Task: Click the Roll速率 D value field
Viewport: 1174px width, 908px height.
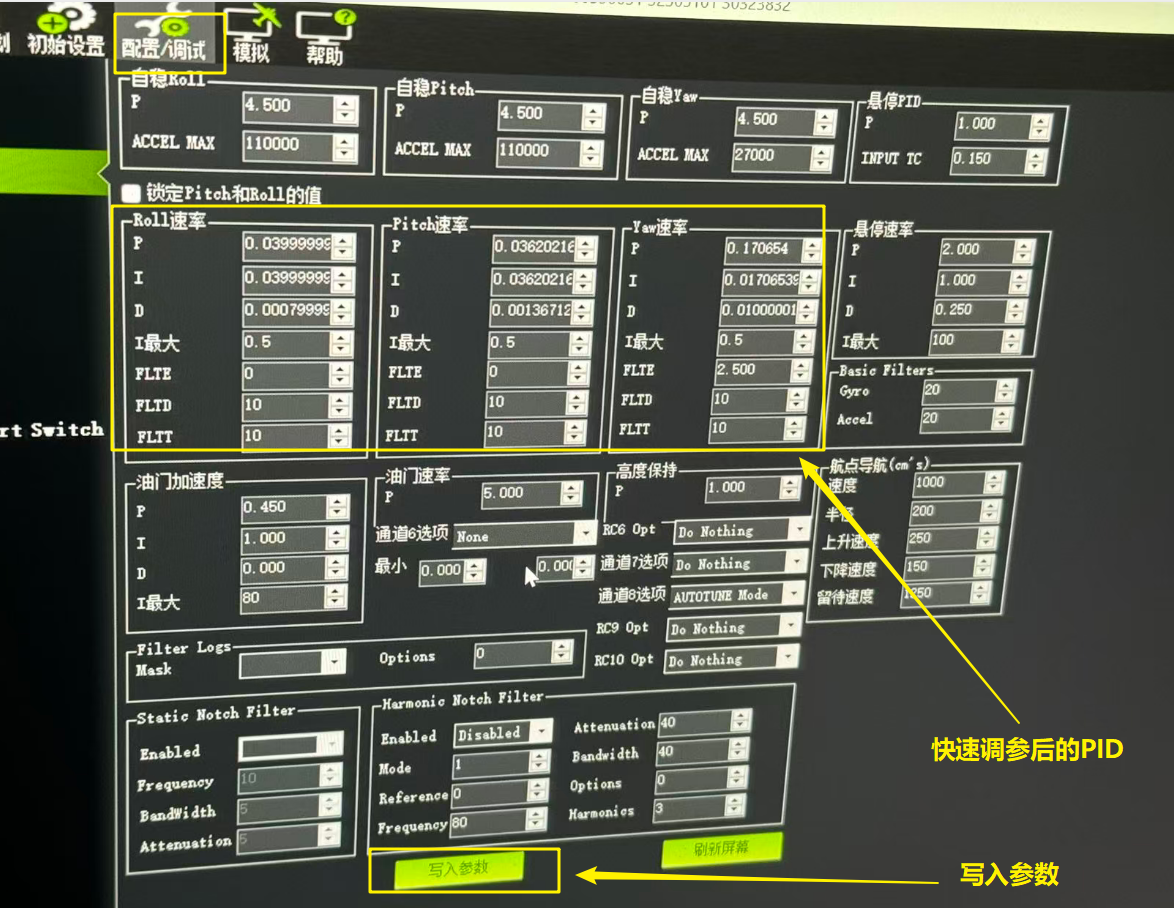Action: (x=287, y=311)
